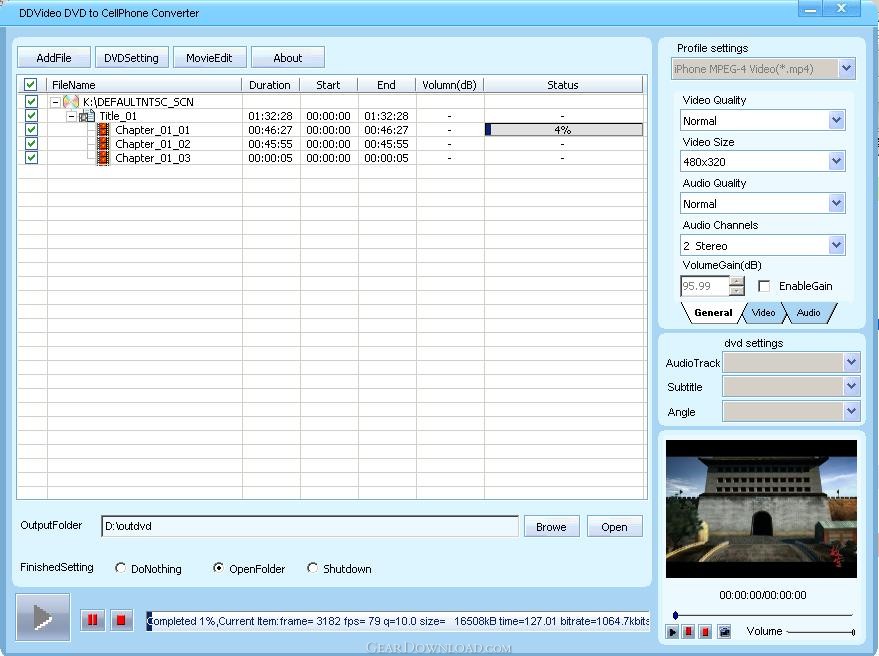Click the OutputFolder path field
The height and width of the screenshot is (656, 879).
[309, 526]
